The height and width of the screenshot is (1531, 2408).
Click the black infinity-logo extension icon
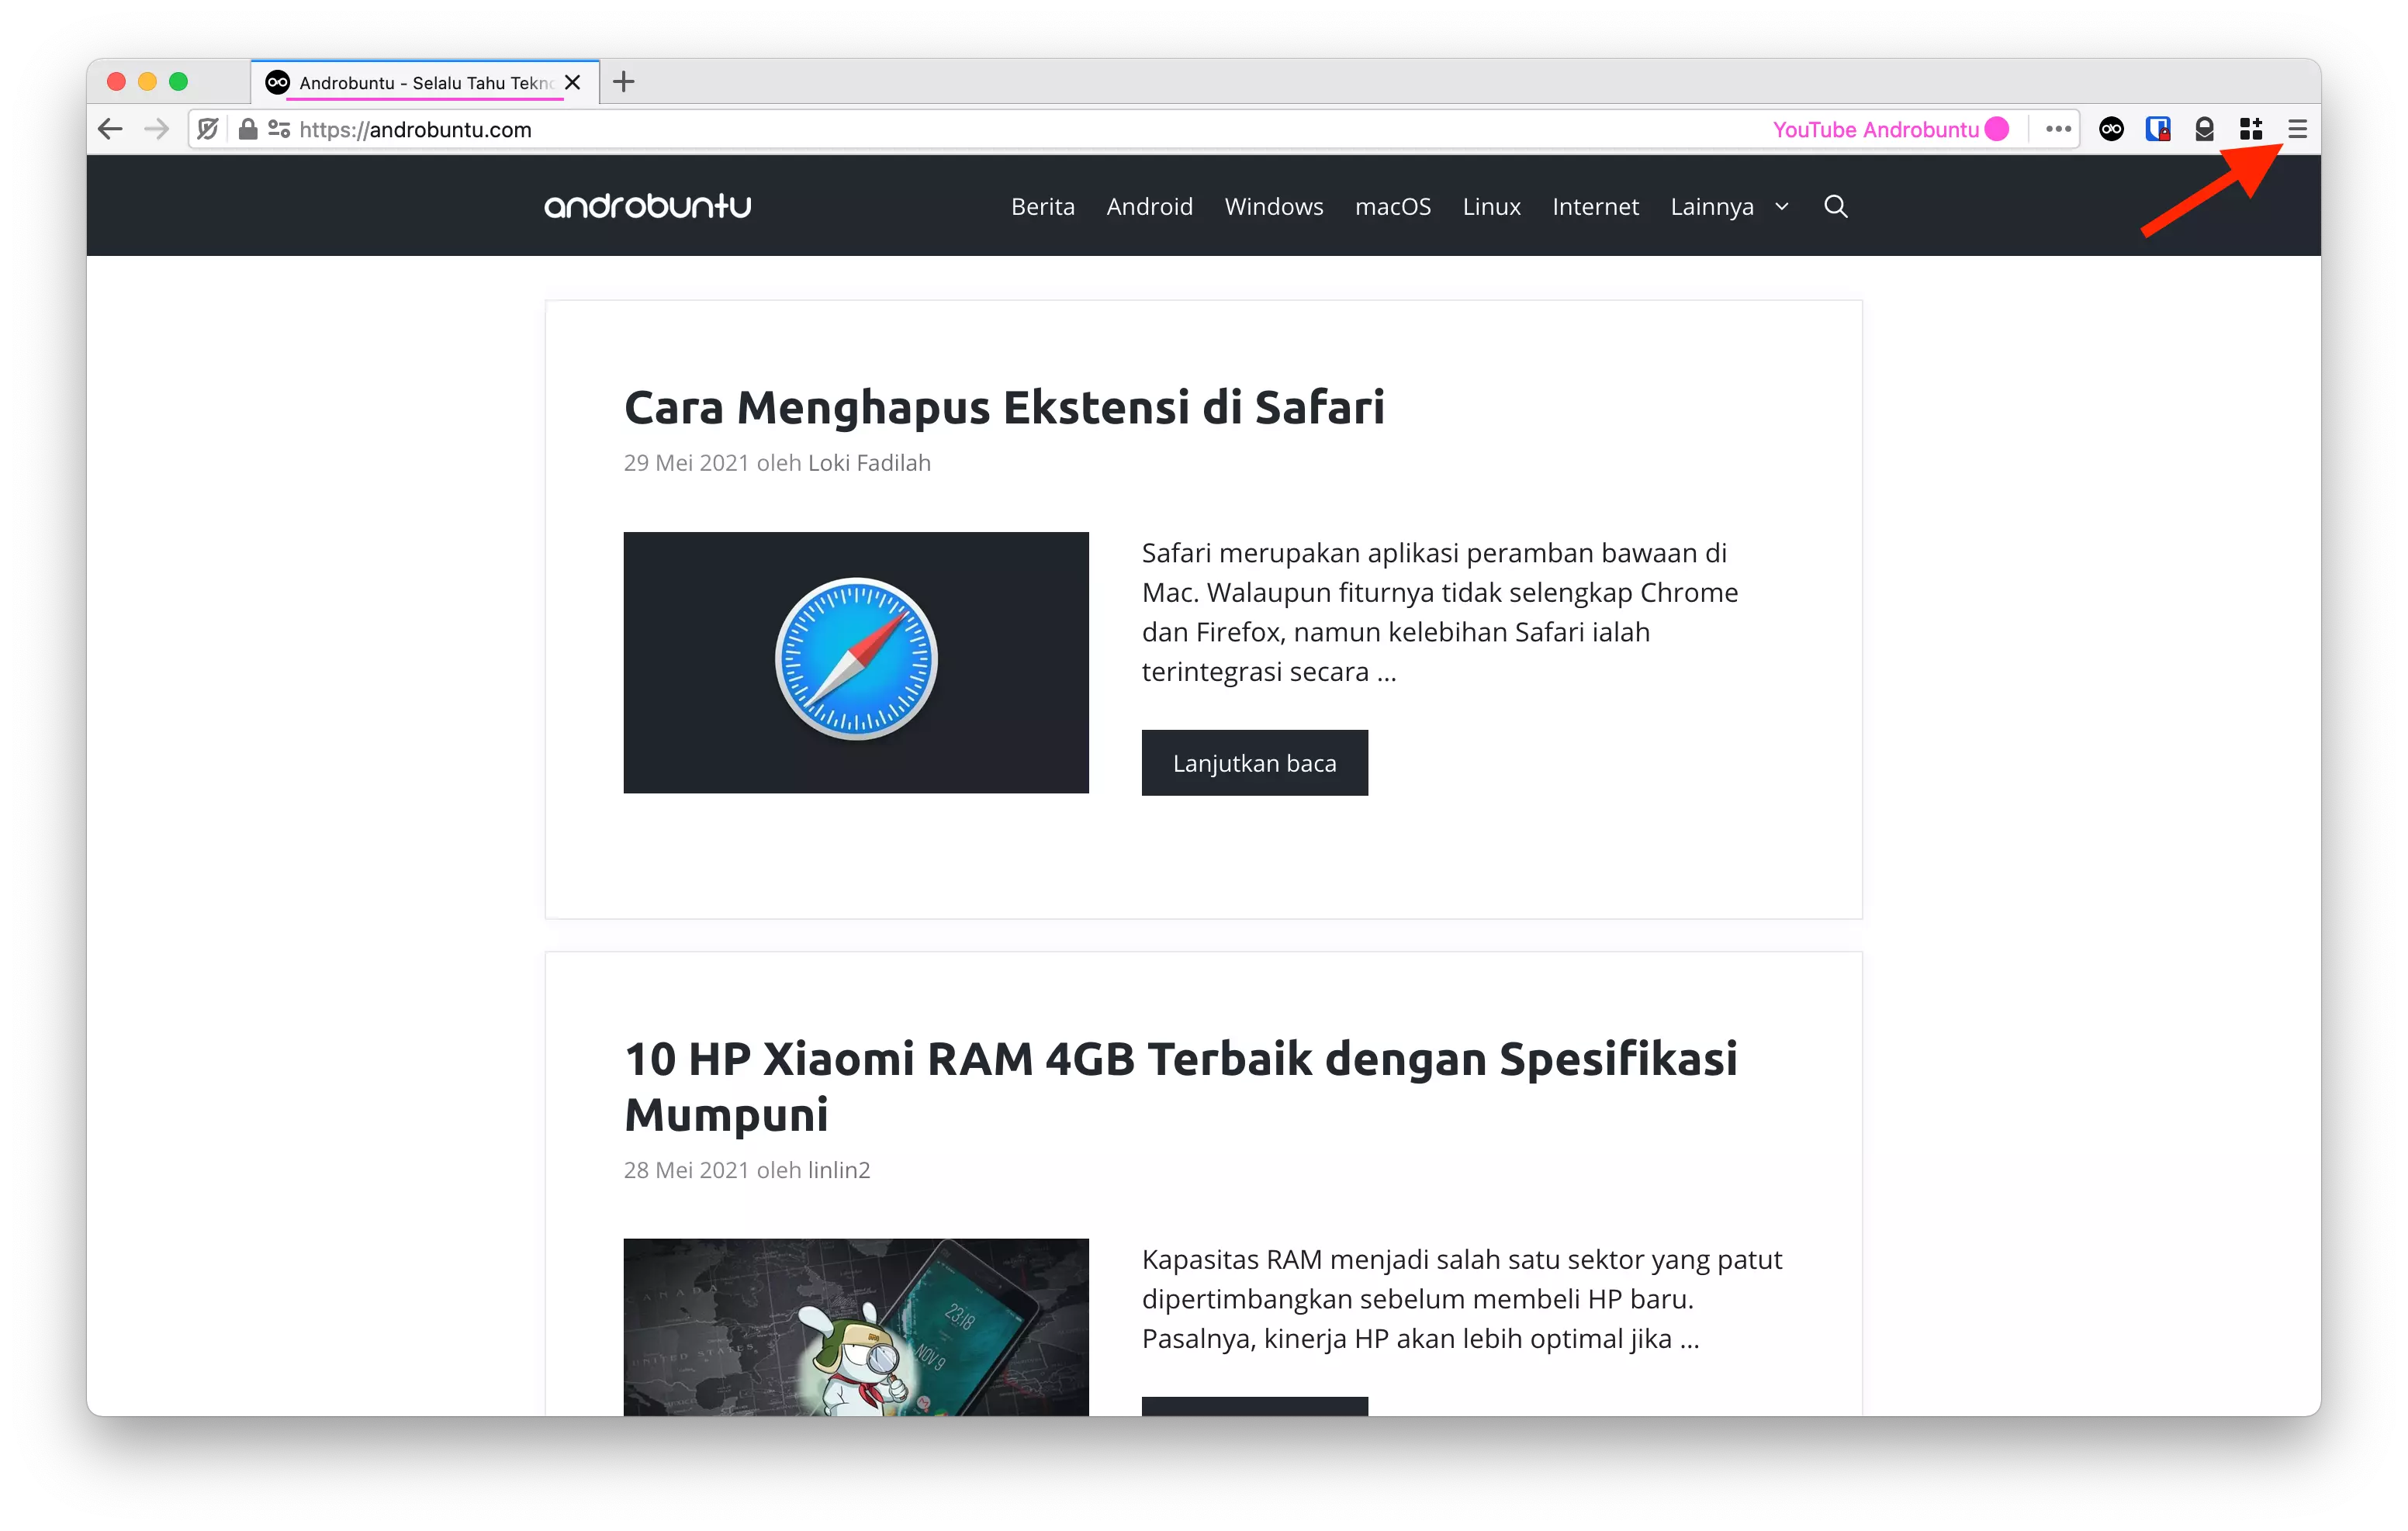tap(2111, 128)
